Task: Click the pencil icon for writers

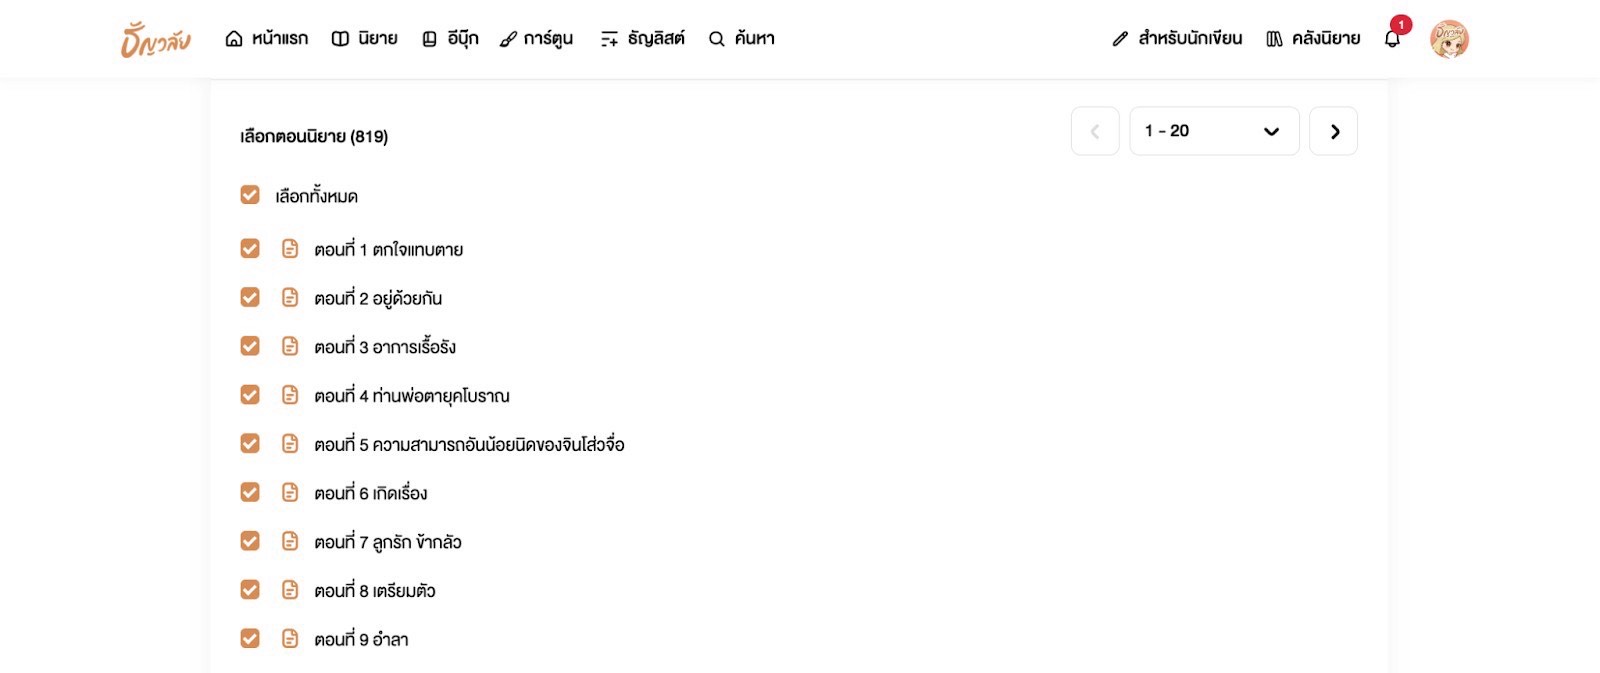Action: (1120, 39)
